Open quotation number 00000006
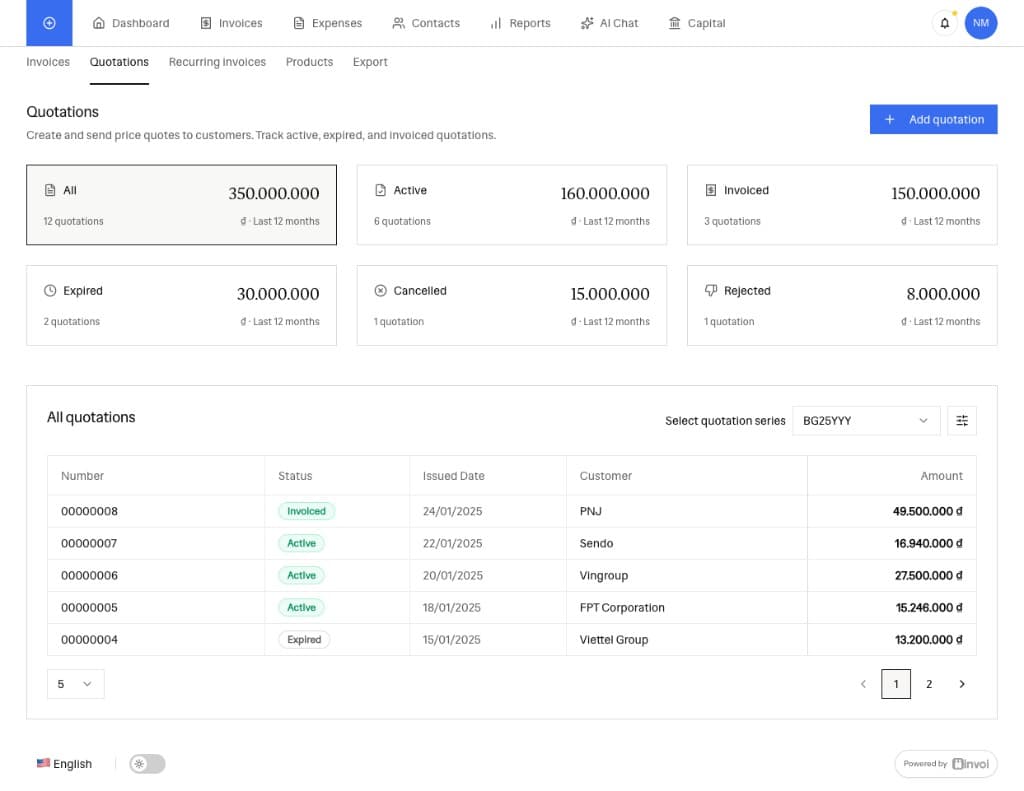 point(89,575)
